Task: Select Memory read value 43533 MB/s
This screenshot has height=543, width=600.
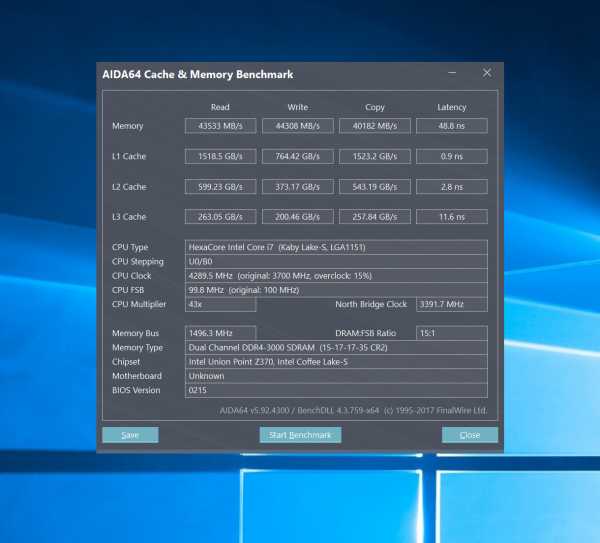Action: (x=220, y=126)
